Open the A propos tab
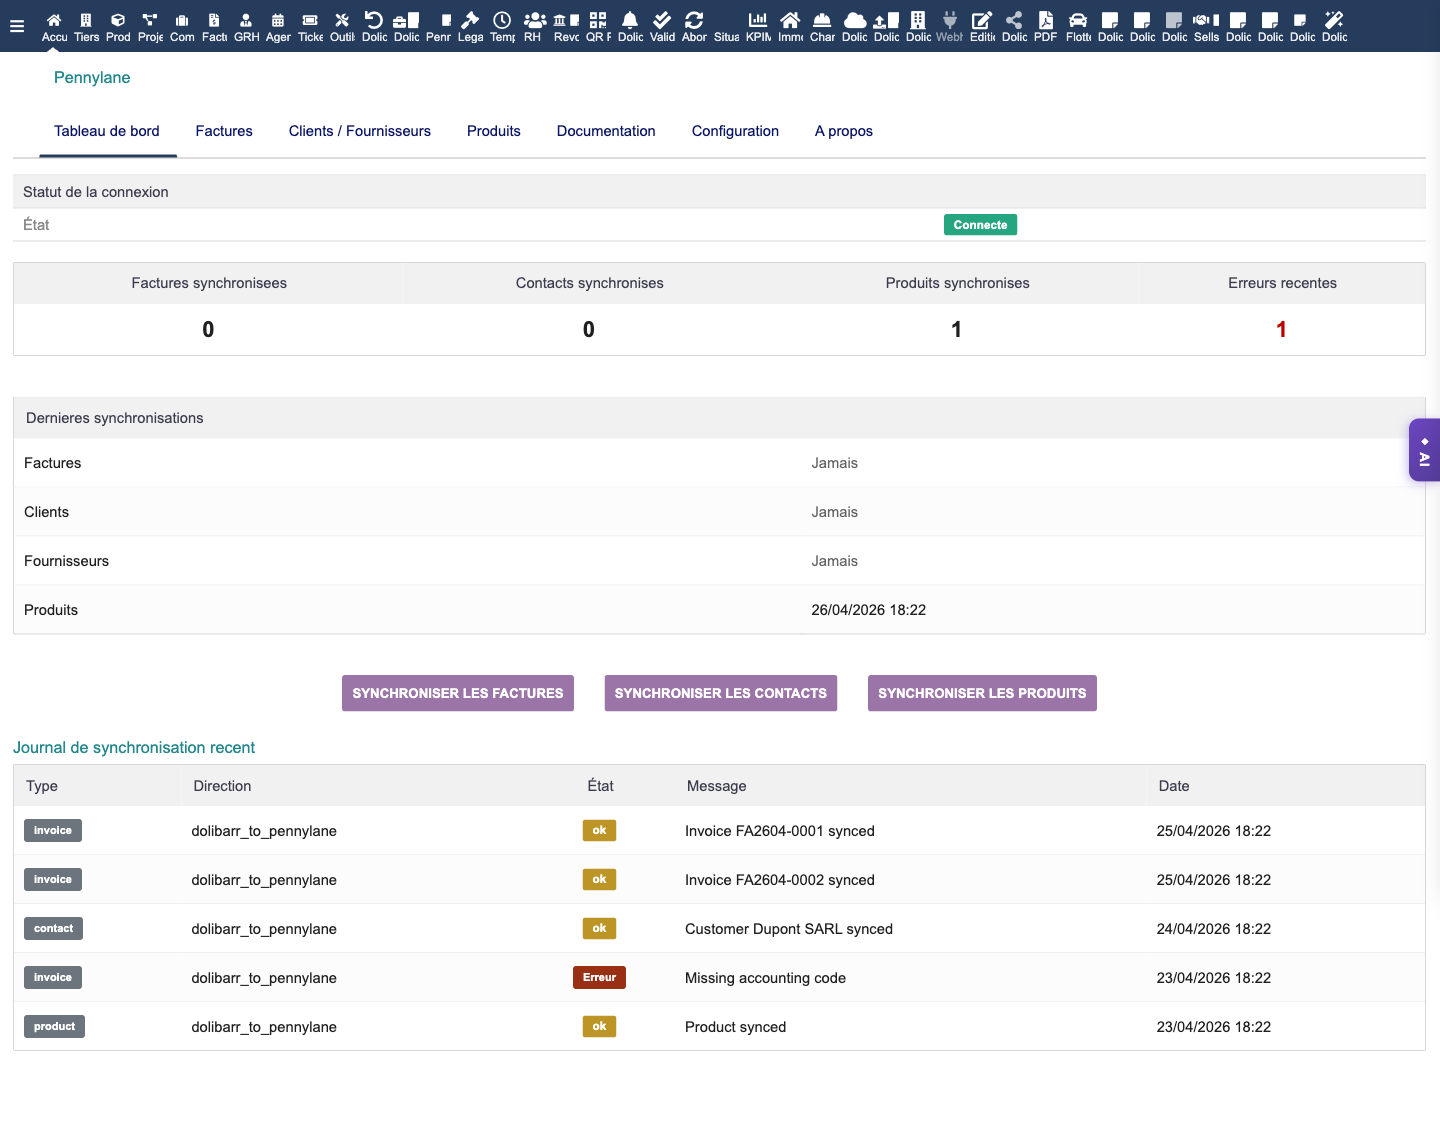The width and height of the screenshot is (1440, 1123). pyautogui.click(x=844, y=131)
